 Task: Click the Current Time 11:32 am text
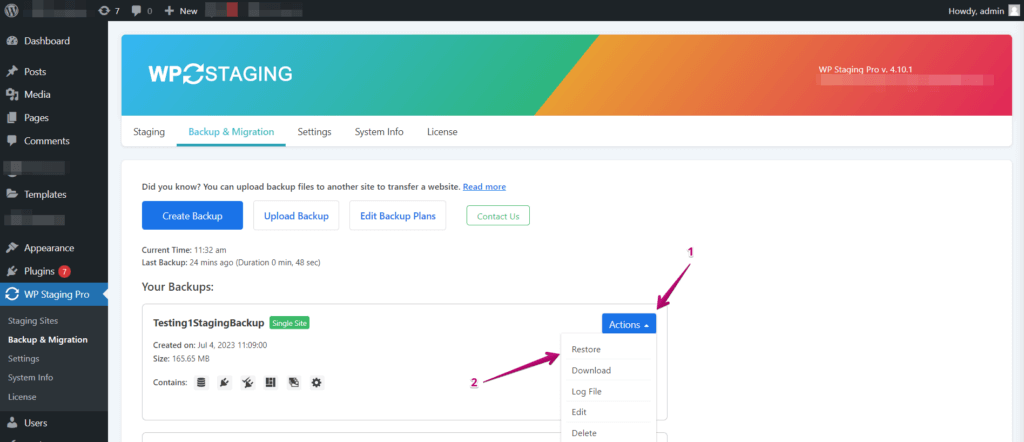pos(184,249)
